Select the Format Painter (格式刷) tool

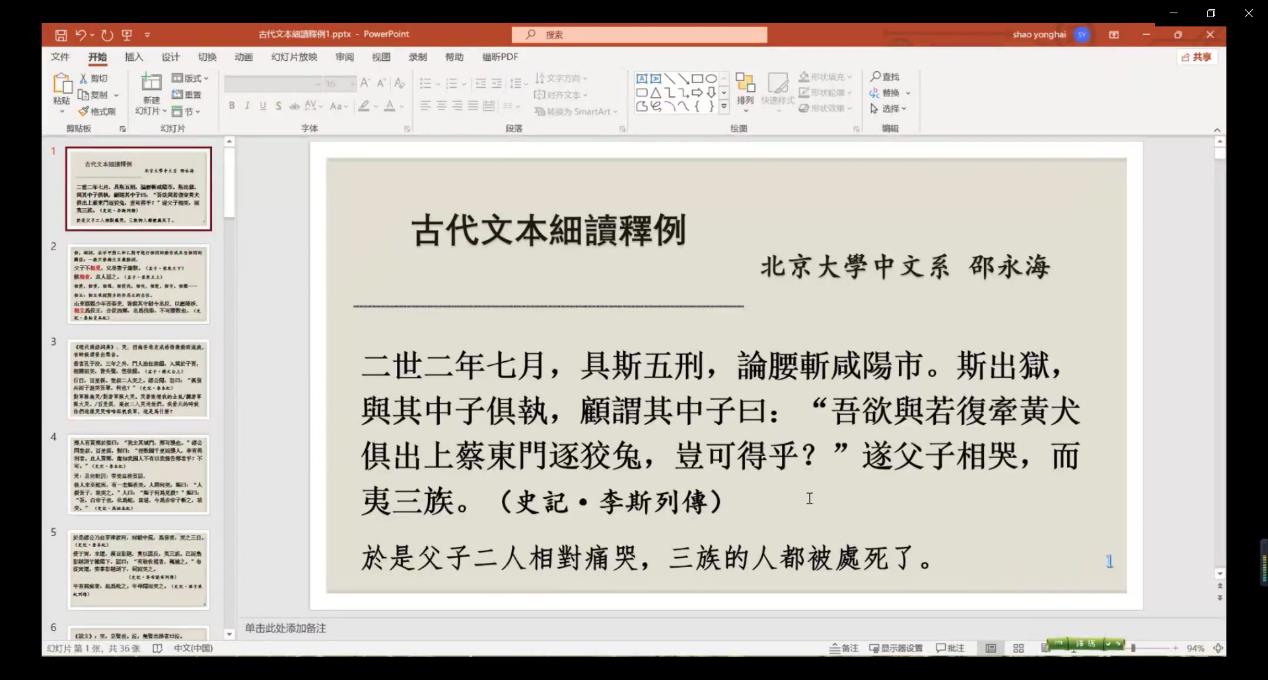point(97,111)
